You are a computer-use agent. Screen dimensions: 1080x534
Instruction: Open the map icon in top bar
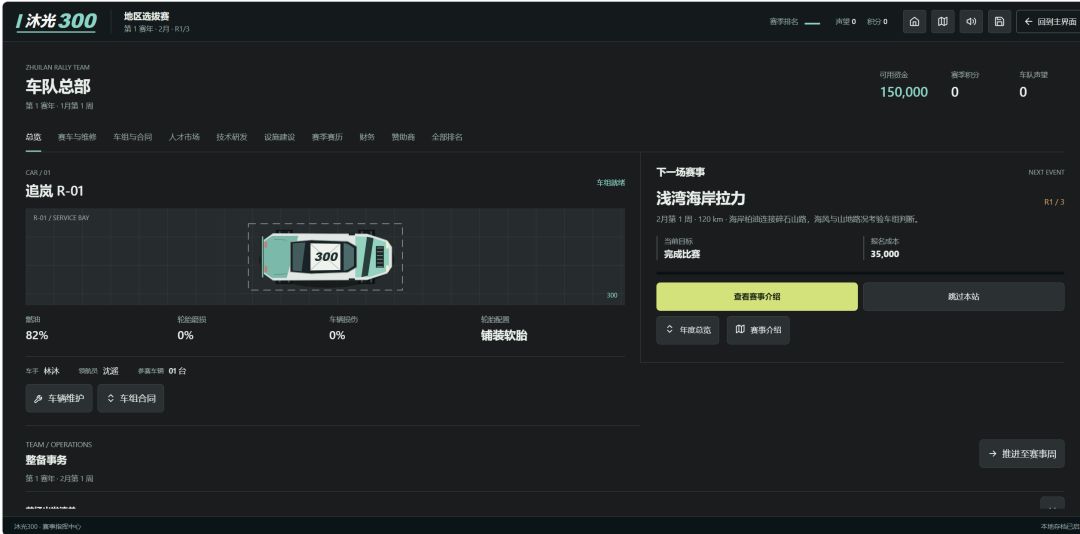(x=942, y=21)
